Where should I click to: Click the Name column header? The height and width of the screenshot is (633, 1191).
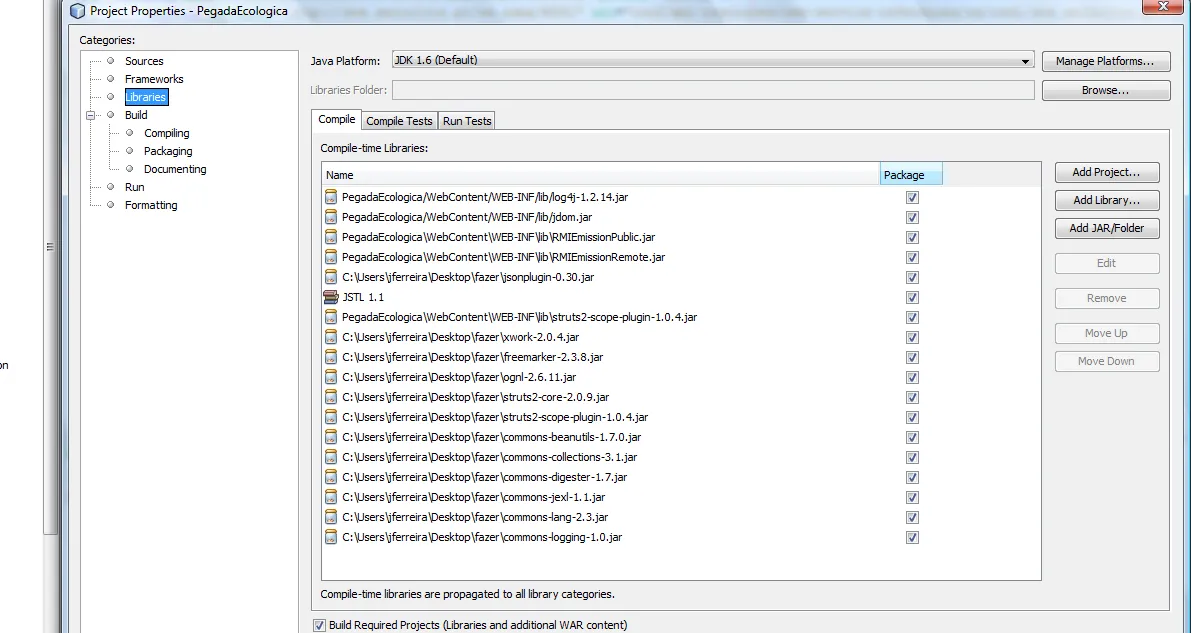(600, 175)
